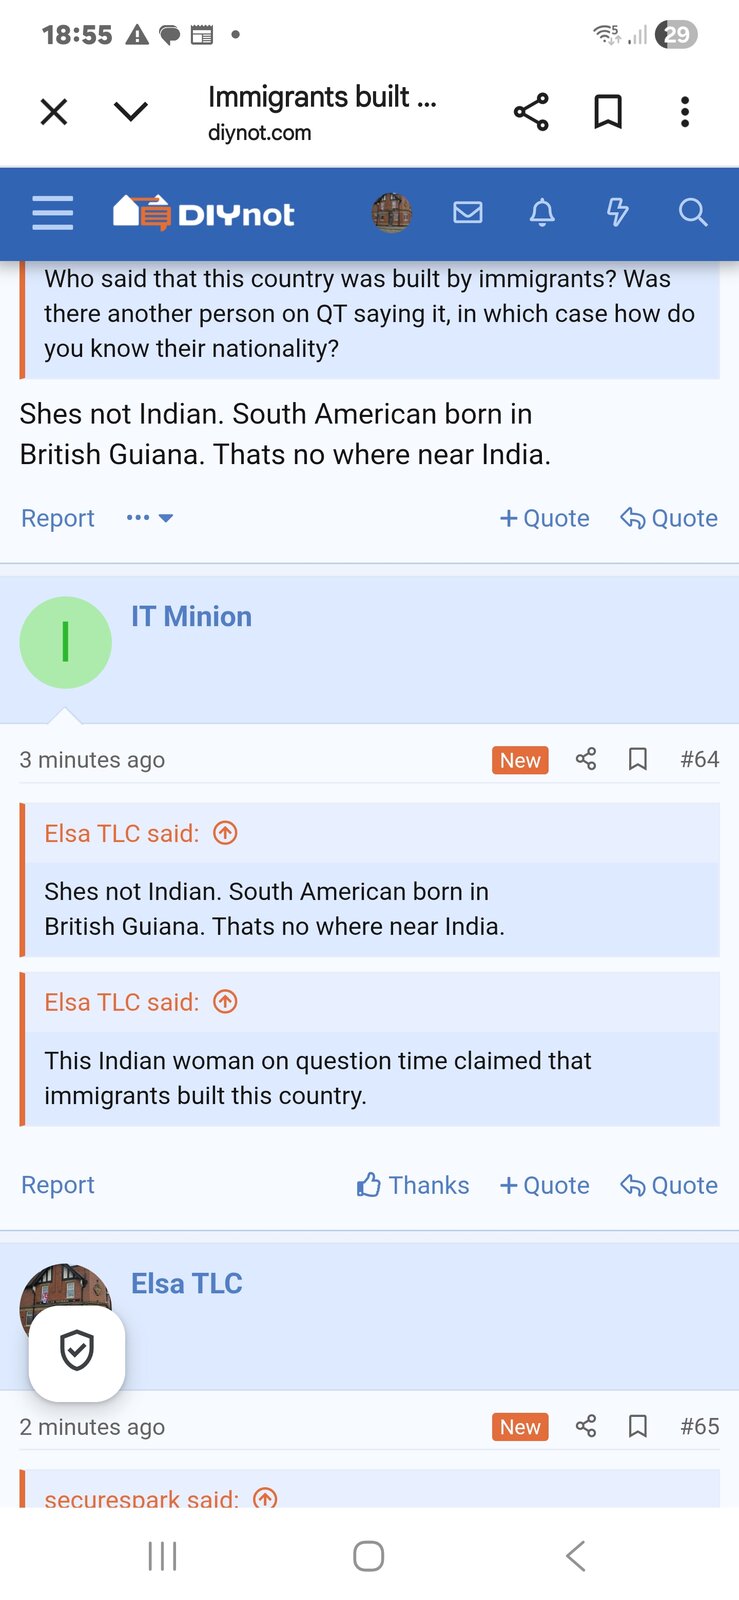Open the alerts bell icon
Screen dimensions: 739x1600
click(x=542, y=213)
